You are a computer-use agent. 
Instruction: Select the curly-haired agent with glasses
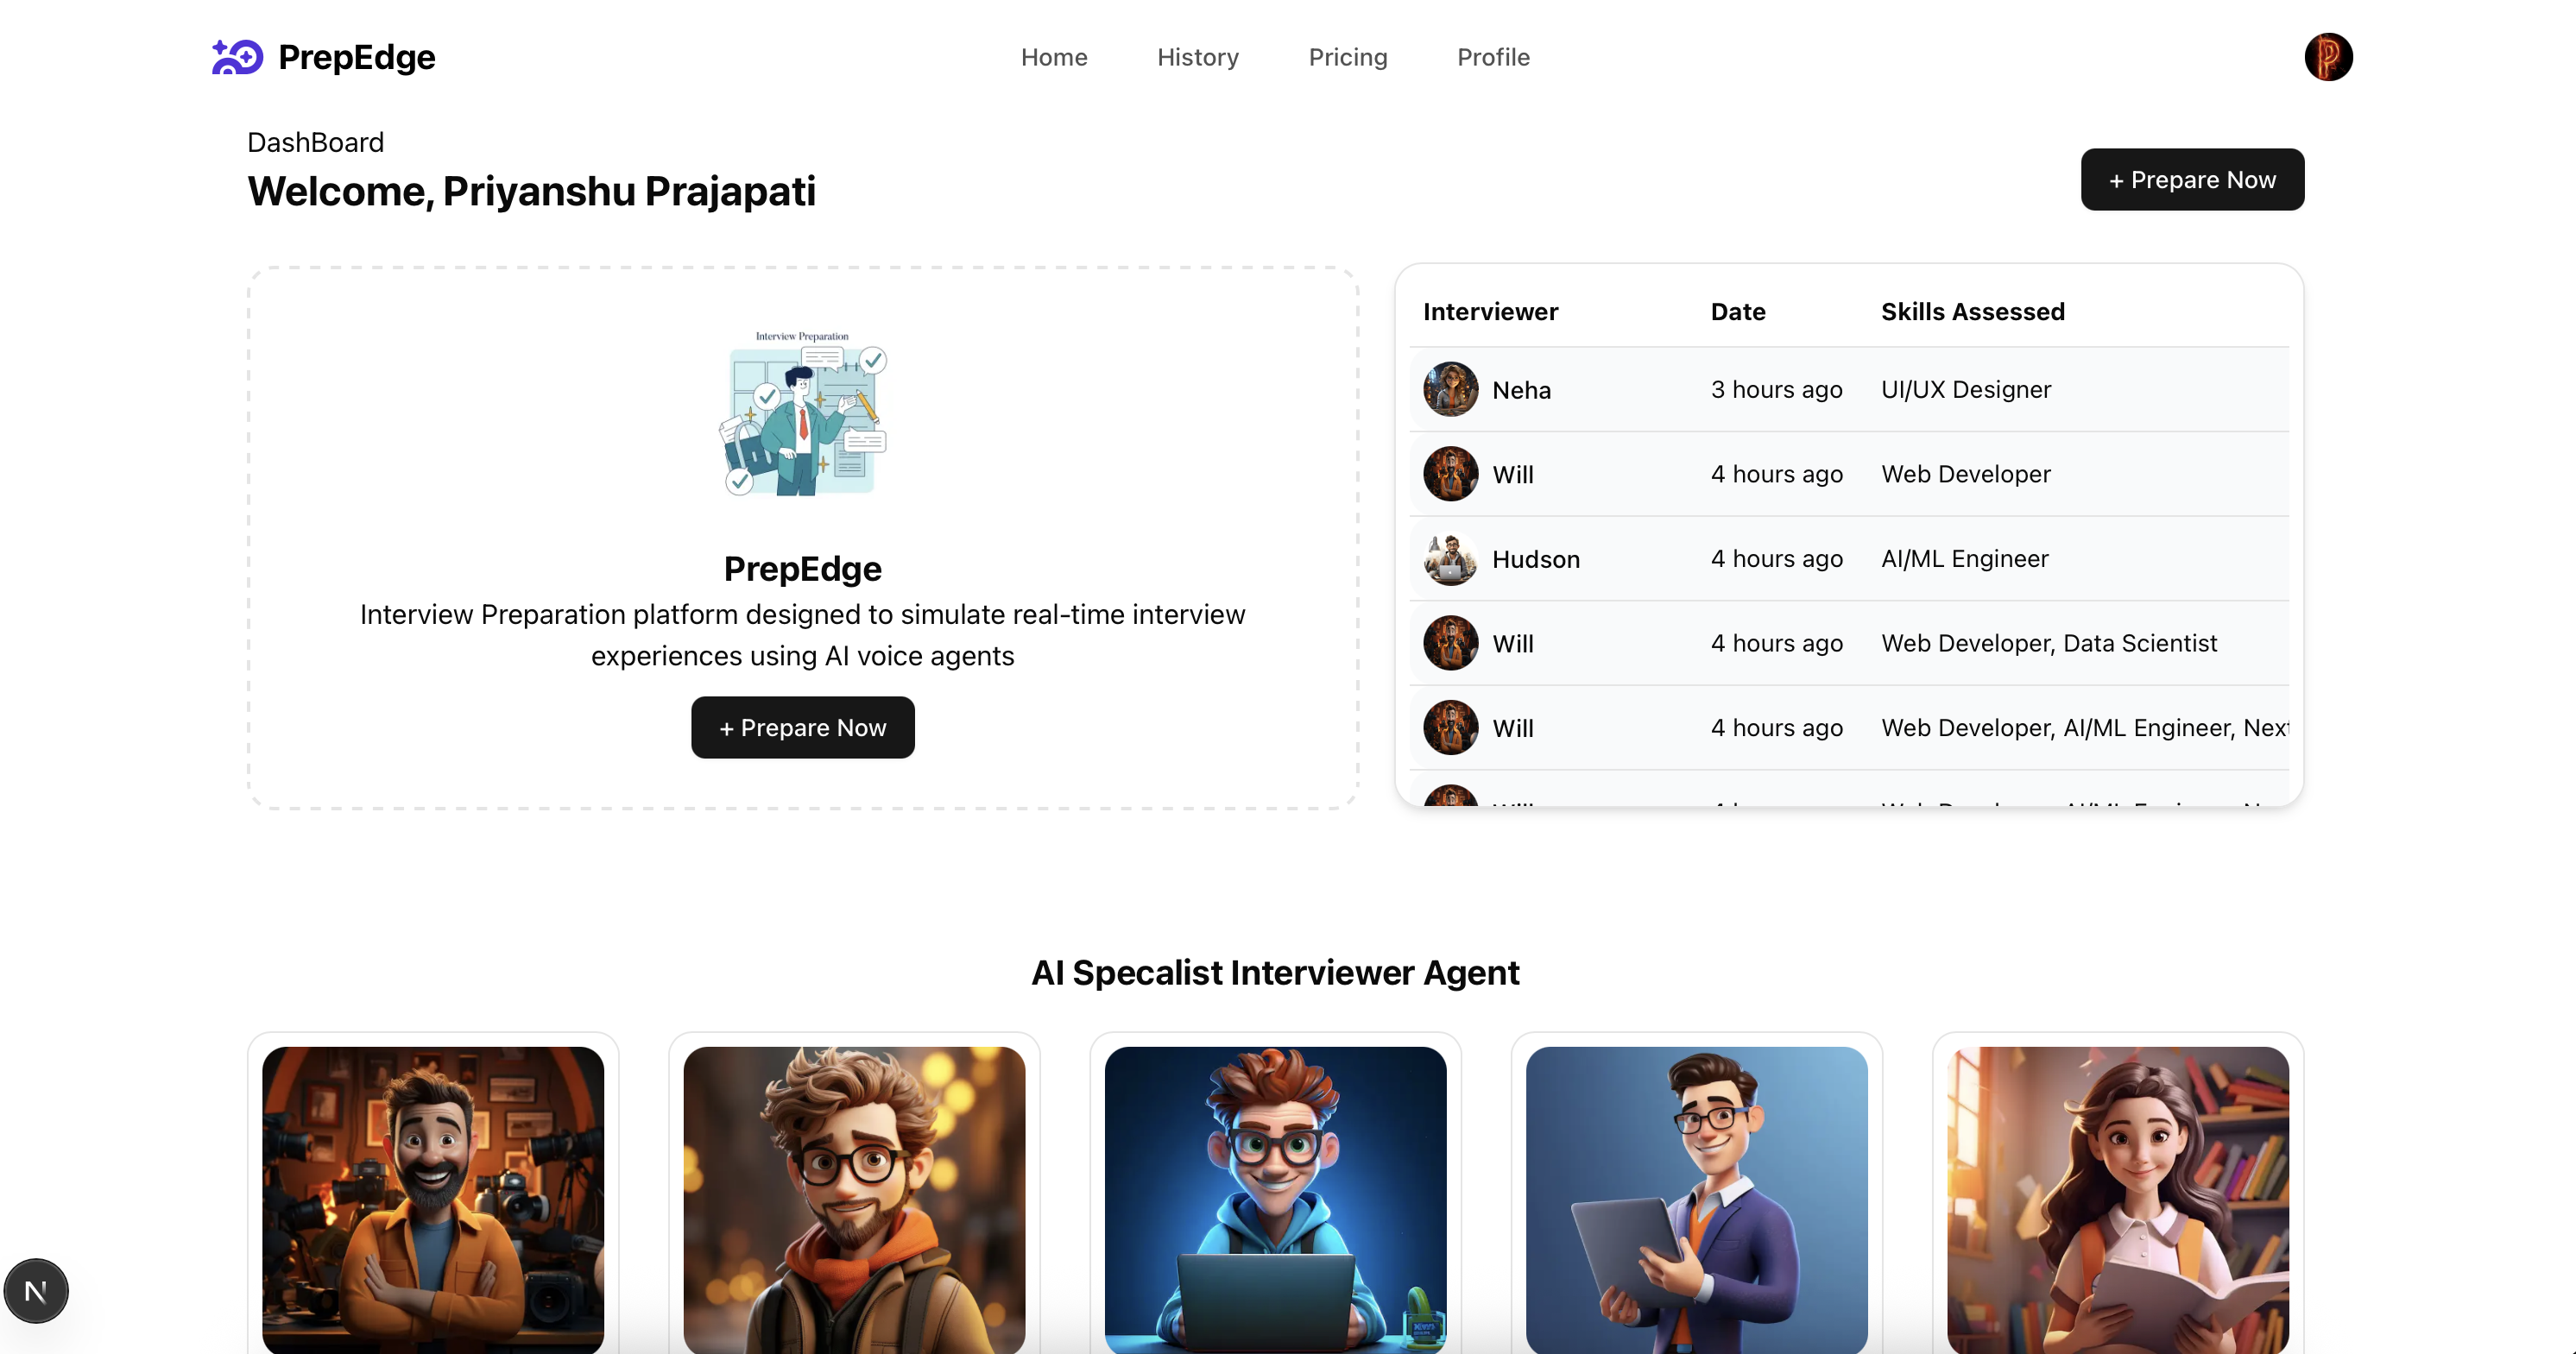(x=854, y=1200)
